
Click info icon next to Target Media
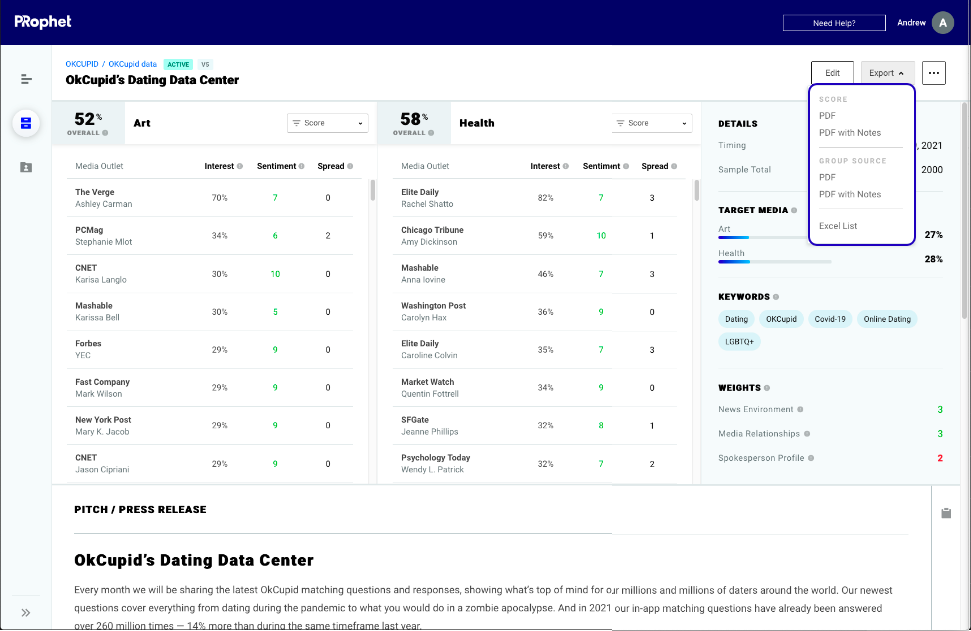[794, 211]
